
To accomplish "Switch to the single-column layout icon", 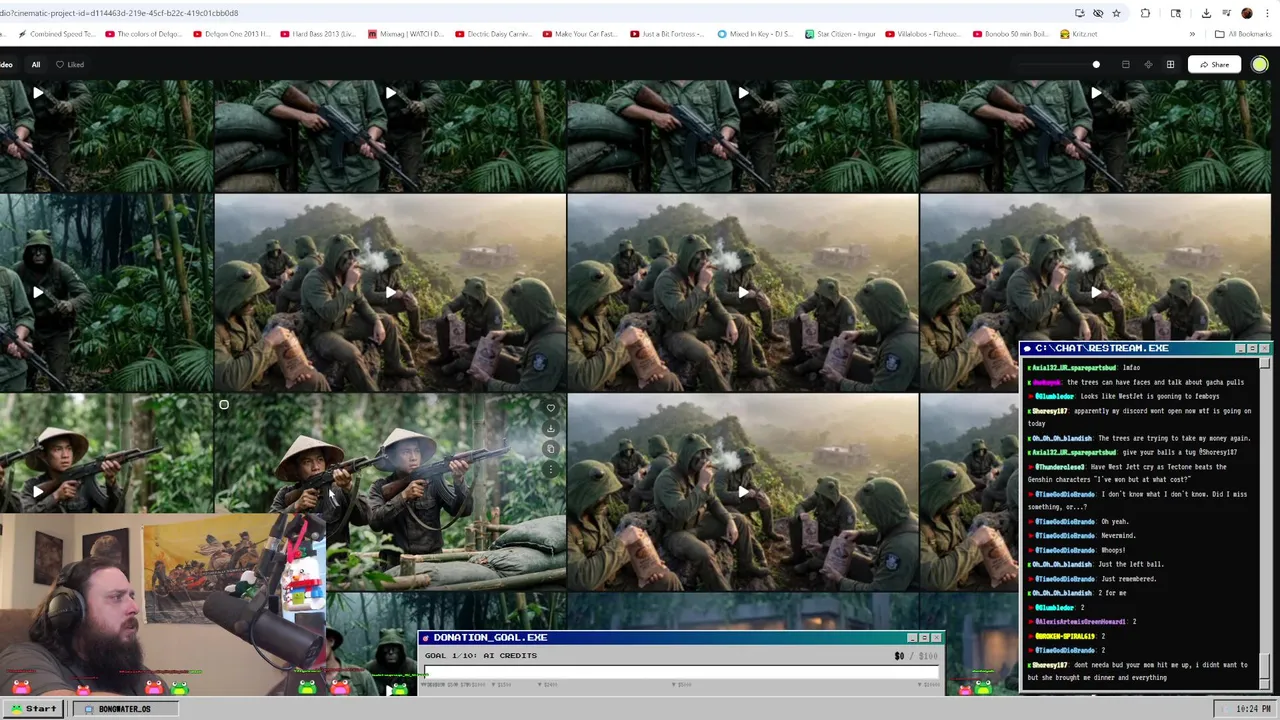I will 1125,65.
